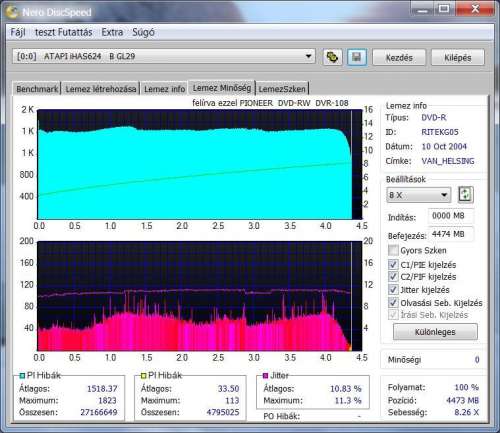Click the Kilépés button
Image resolution: width=500 pixels, height=433 pixels.
click(458, 57)
